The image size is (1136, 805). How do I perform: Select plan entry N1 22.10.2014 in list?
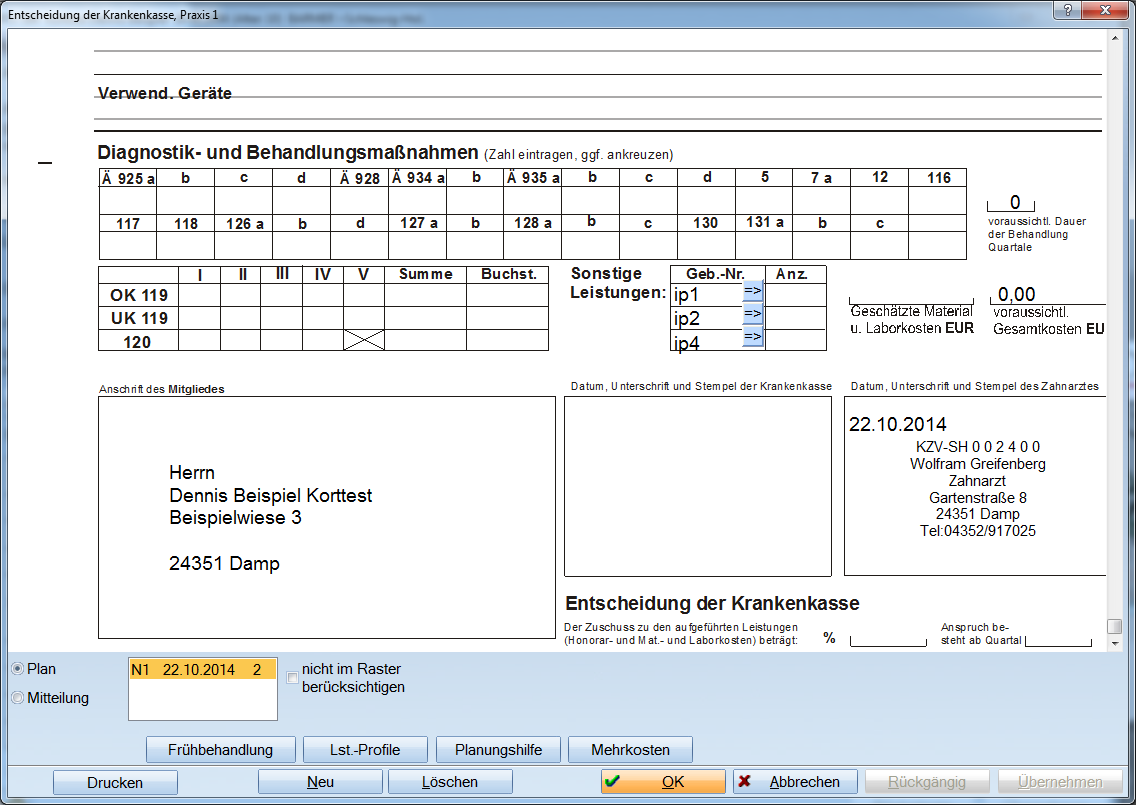point(202,670)
